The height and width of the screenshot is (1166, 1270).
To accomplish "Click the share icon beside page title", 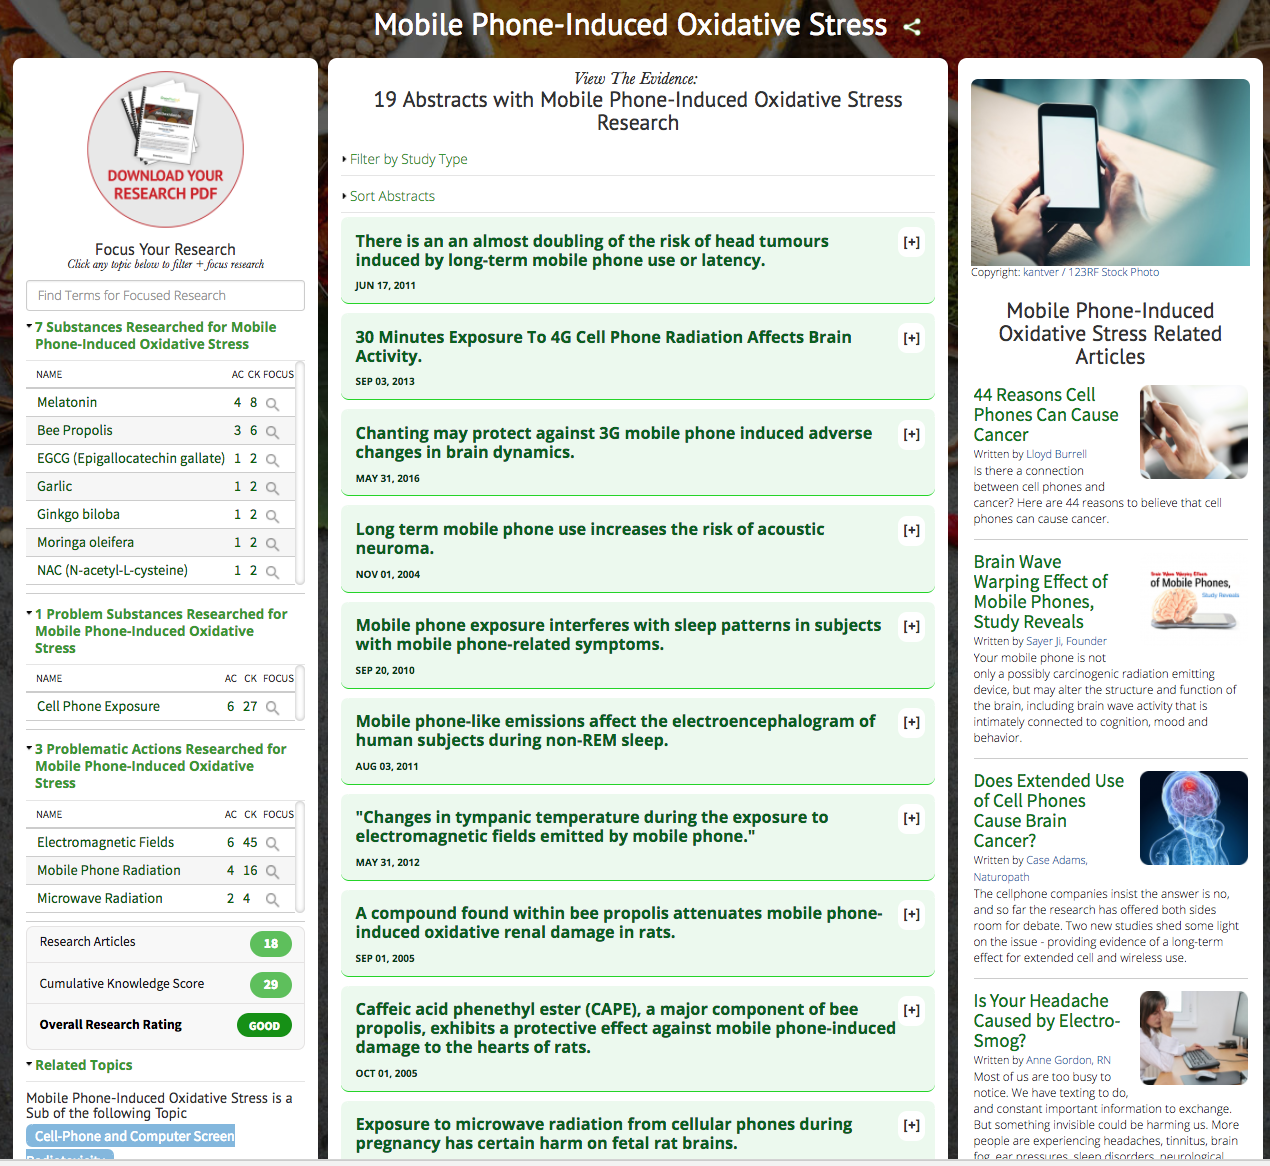I will [x=911, y=27].
